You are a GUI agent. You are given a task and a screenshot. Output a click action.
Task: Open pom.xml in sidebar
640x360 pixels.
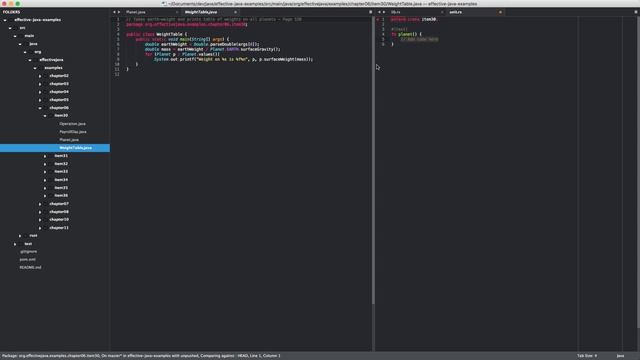pos(27,260)
